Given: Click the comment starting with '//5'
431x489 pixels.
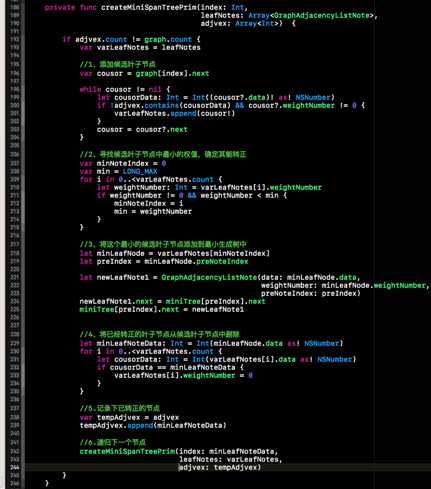Looking at the screenshot, I should [x=120, y=408].
